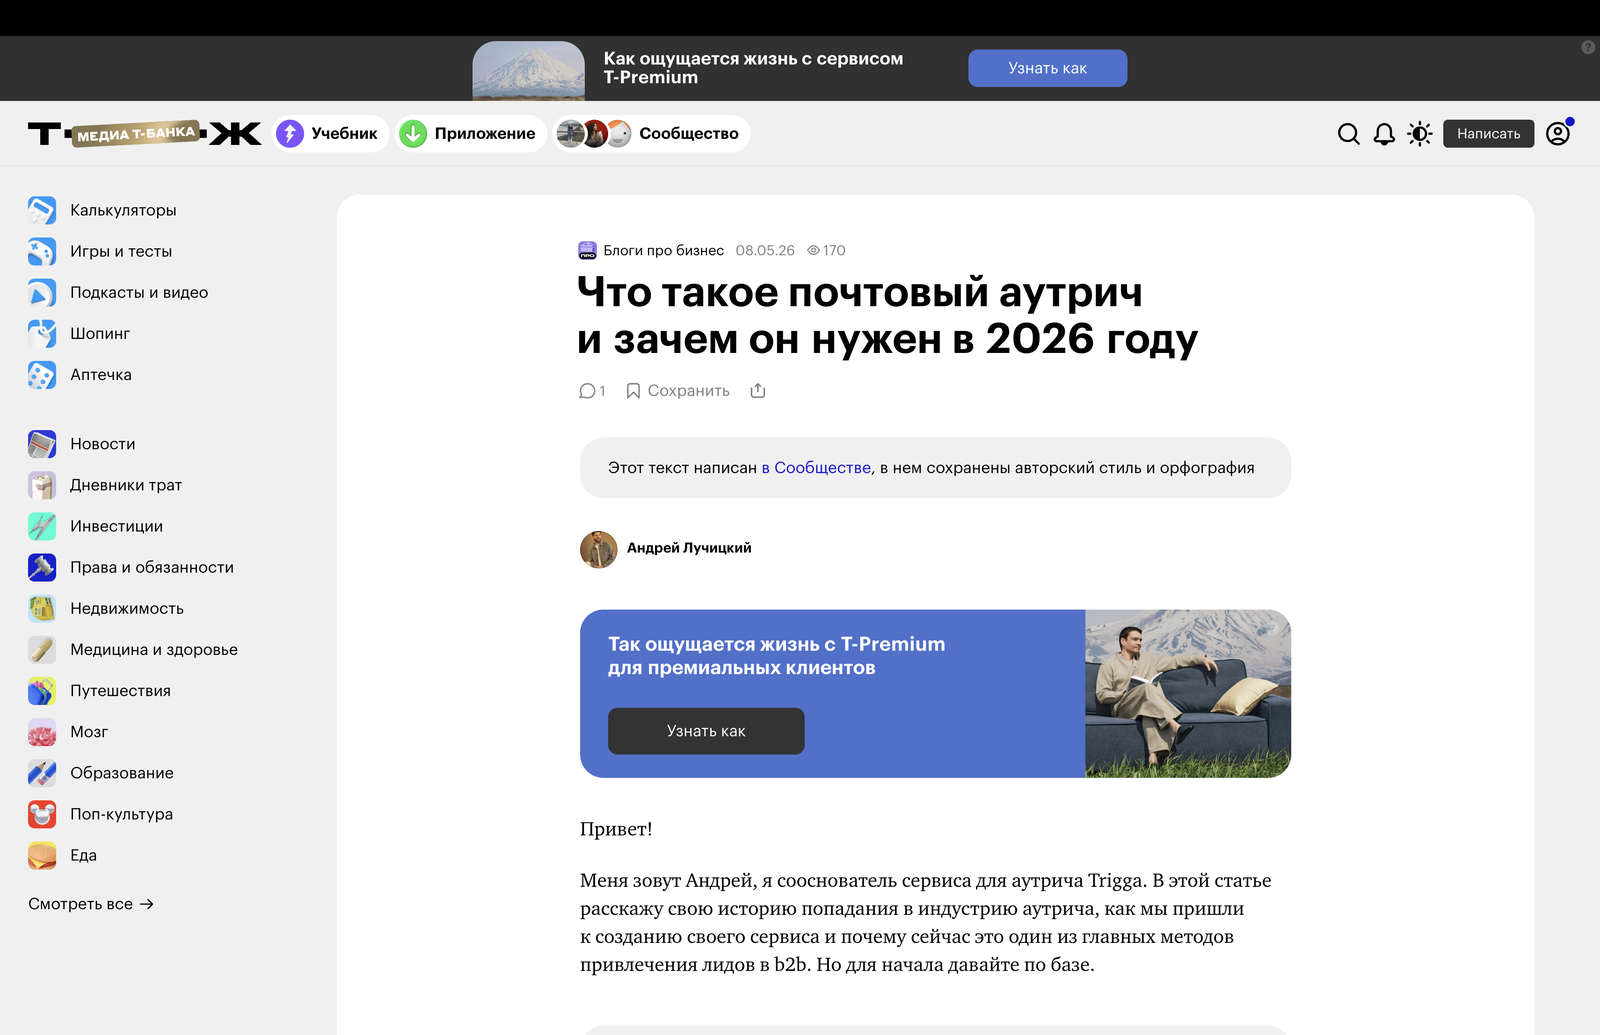Click the Аптечка sidebar icon
The height and width of the screenshot is (1035, 1600).
coord(42,374)
